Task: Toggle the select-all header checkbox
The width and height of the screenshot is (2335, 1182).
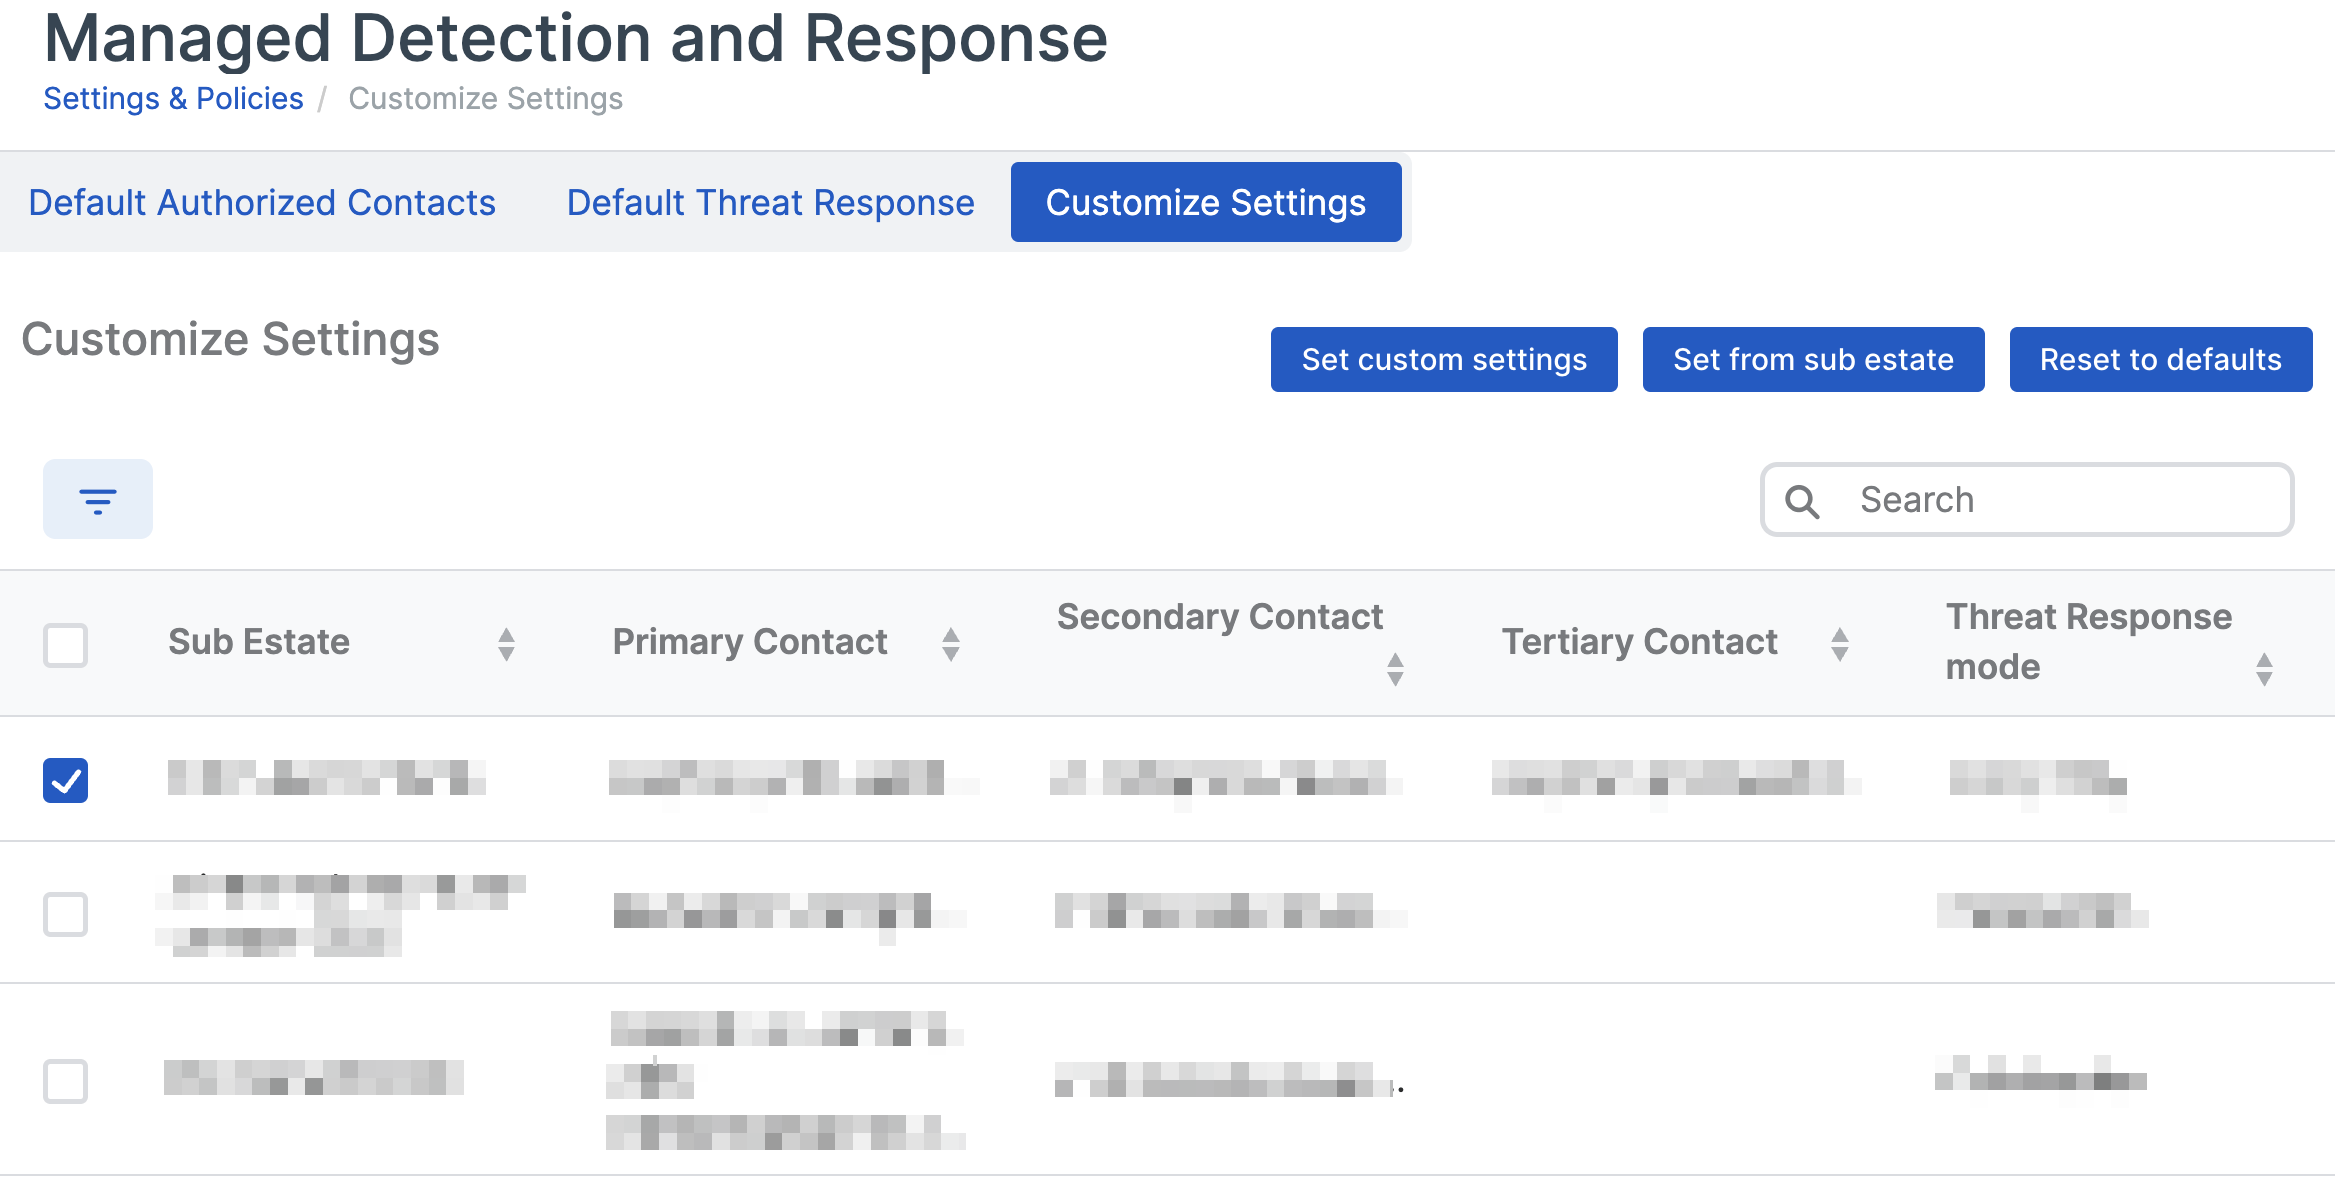Action: [66, 644]
